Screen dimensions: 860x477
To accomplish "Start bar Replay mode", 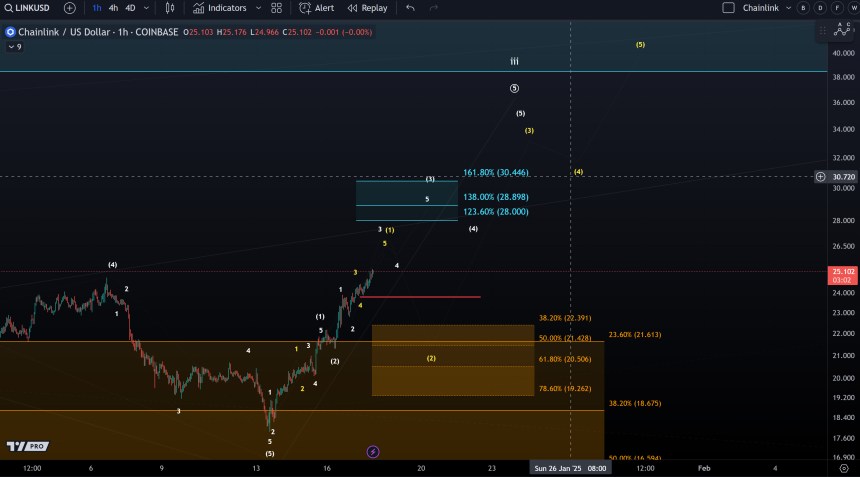I will click(367, 8).
